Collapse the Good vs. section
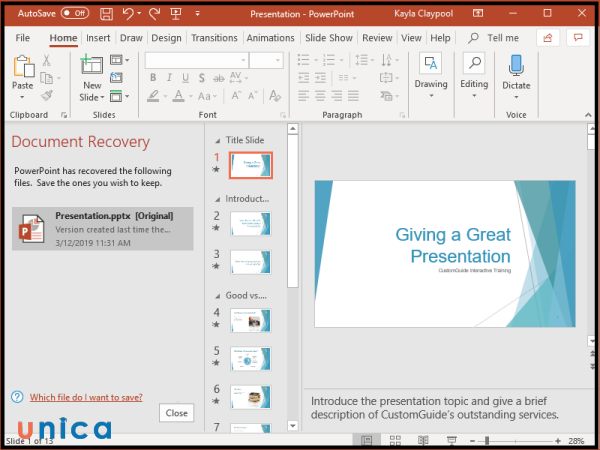The height and width of the screenshot is (450, 600). [x=217, y=295]
